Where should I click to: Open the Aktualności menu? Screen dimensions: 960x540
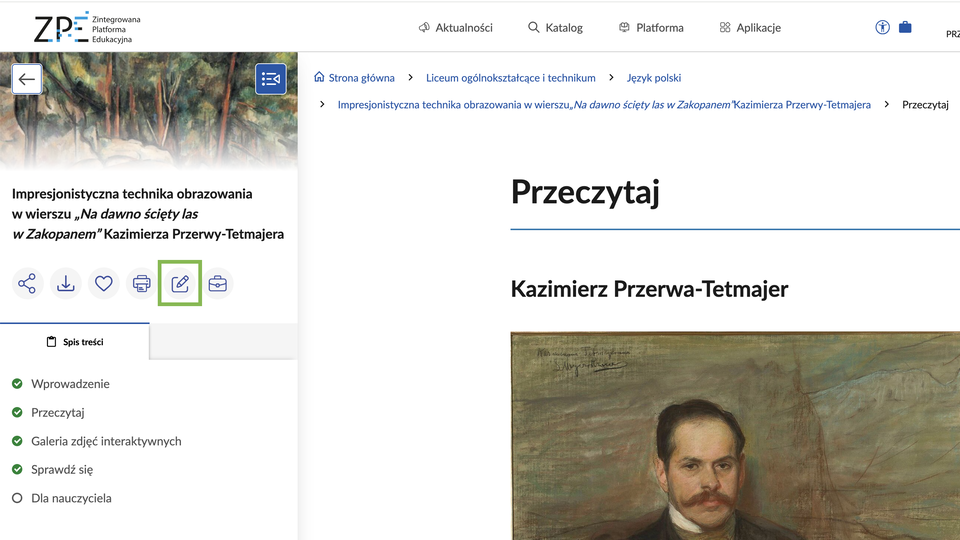455,28
